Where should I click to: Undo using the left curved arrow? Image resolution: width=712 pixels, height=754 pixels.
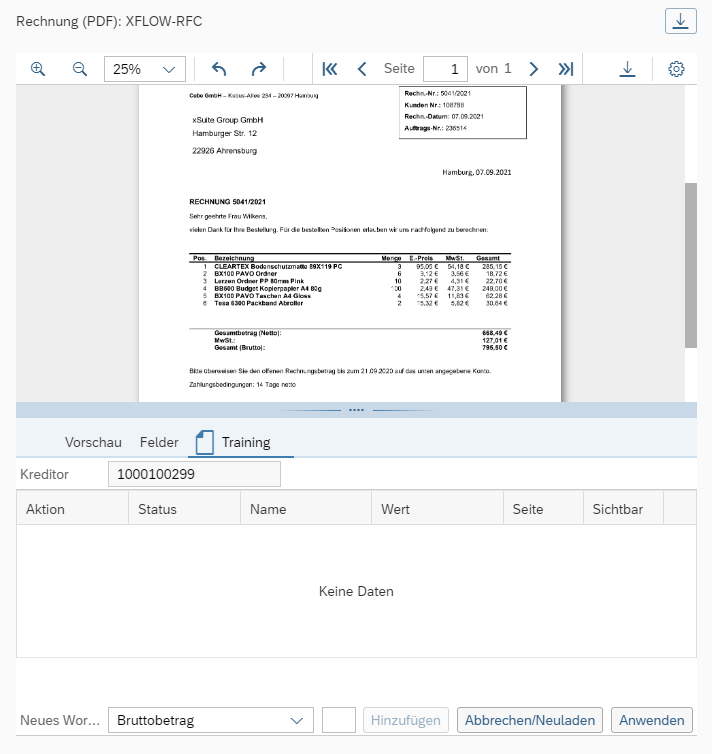[x=219, y=69]
